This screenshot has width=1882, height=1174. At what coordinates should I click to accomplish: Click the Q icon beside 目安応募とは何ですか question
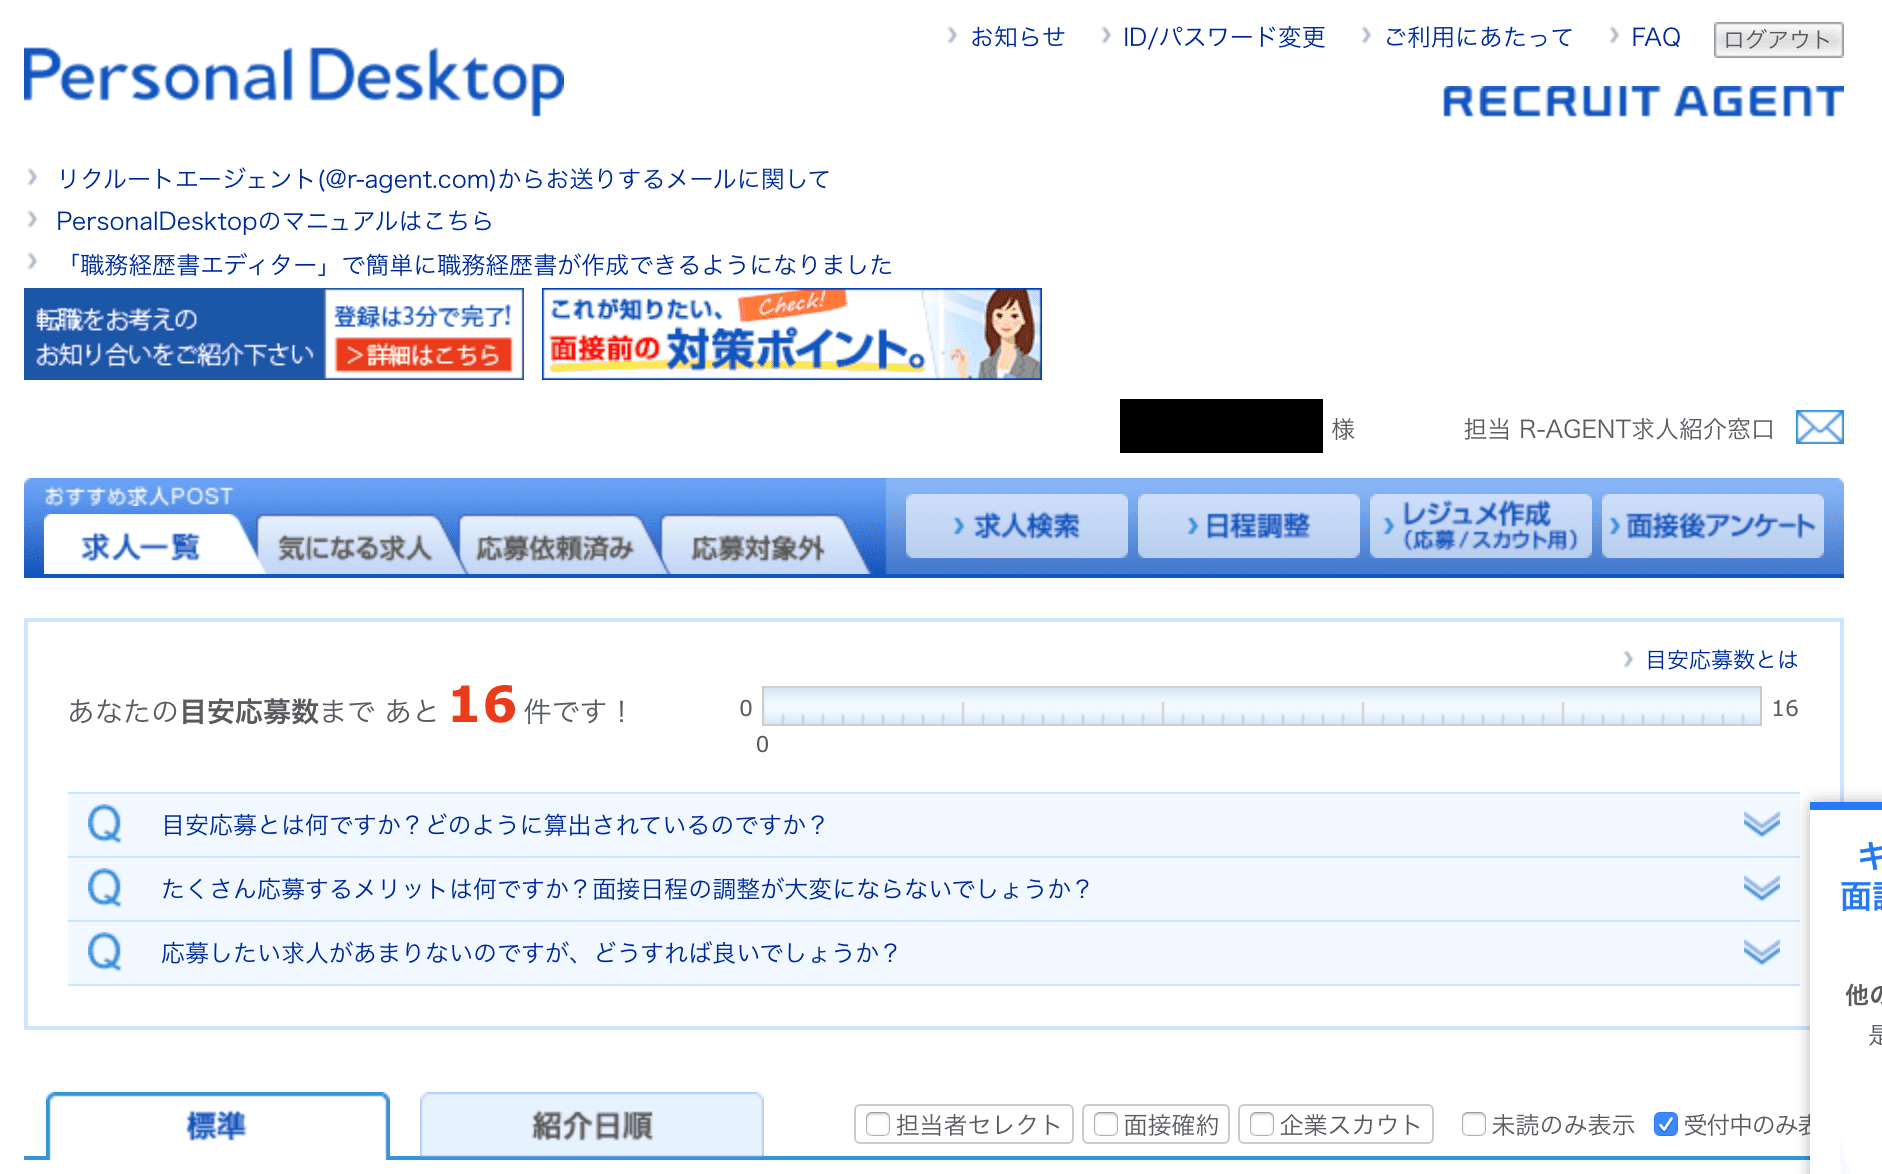pyautogui.click(x=105, y=825)
